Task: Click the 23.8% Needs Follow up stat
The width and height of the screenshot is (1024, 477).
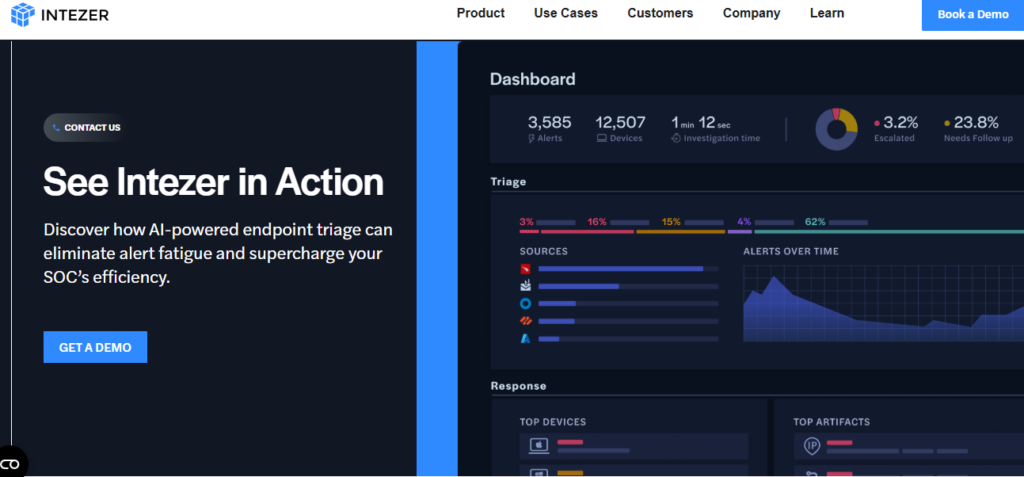Action: click(x=978, y=128)
